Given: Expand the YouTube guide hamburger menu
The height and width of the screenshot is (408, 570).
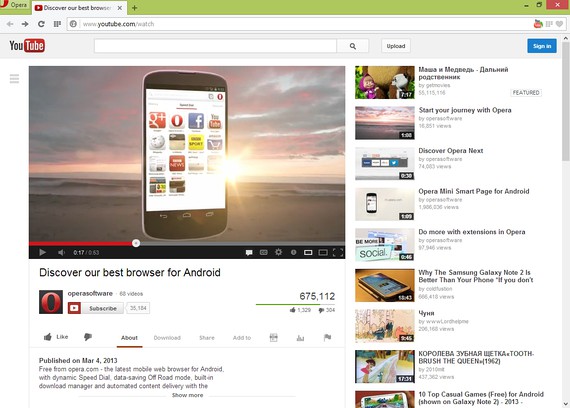Looking at the screenshot, I should click(x=14, y=79).
